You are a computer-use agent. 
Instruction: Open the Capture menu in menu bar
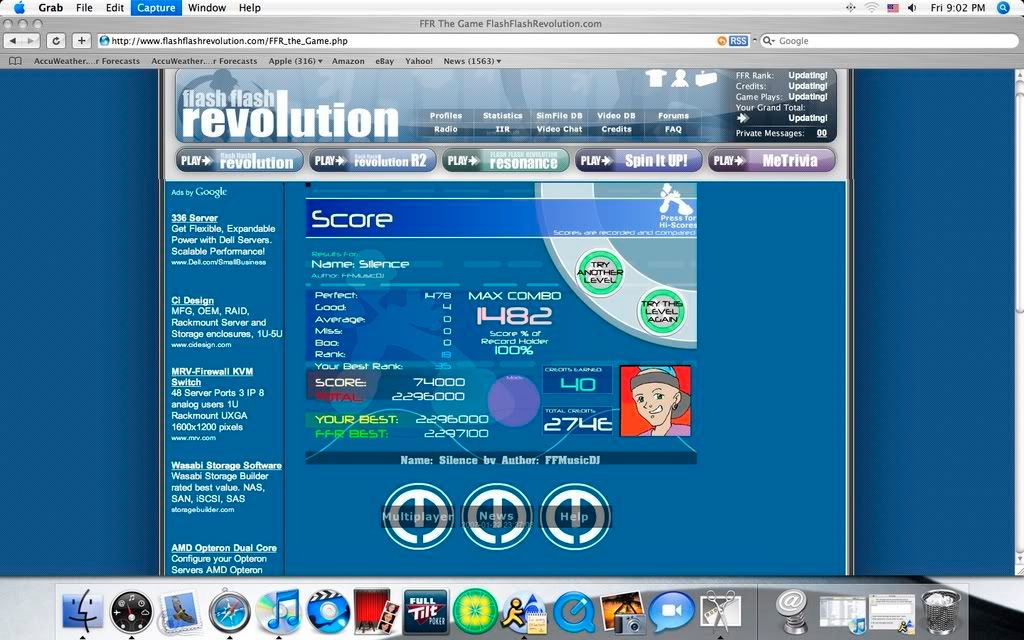click(155, 8)
